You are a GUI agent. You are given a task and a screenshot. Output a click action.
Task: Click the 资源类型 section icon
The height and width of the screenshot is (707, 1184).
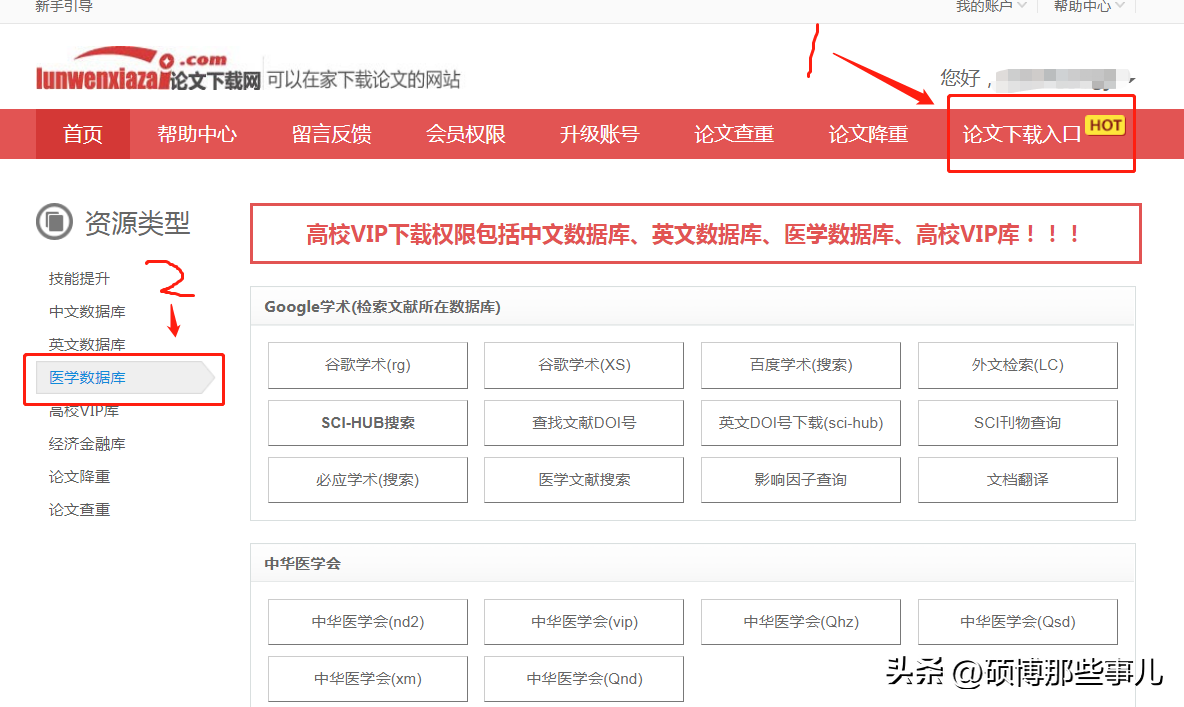click(x=54, y=221)
